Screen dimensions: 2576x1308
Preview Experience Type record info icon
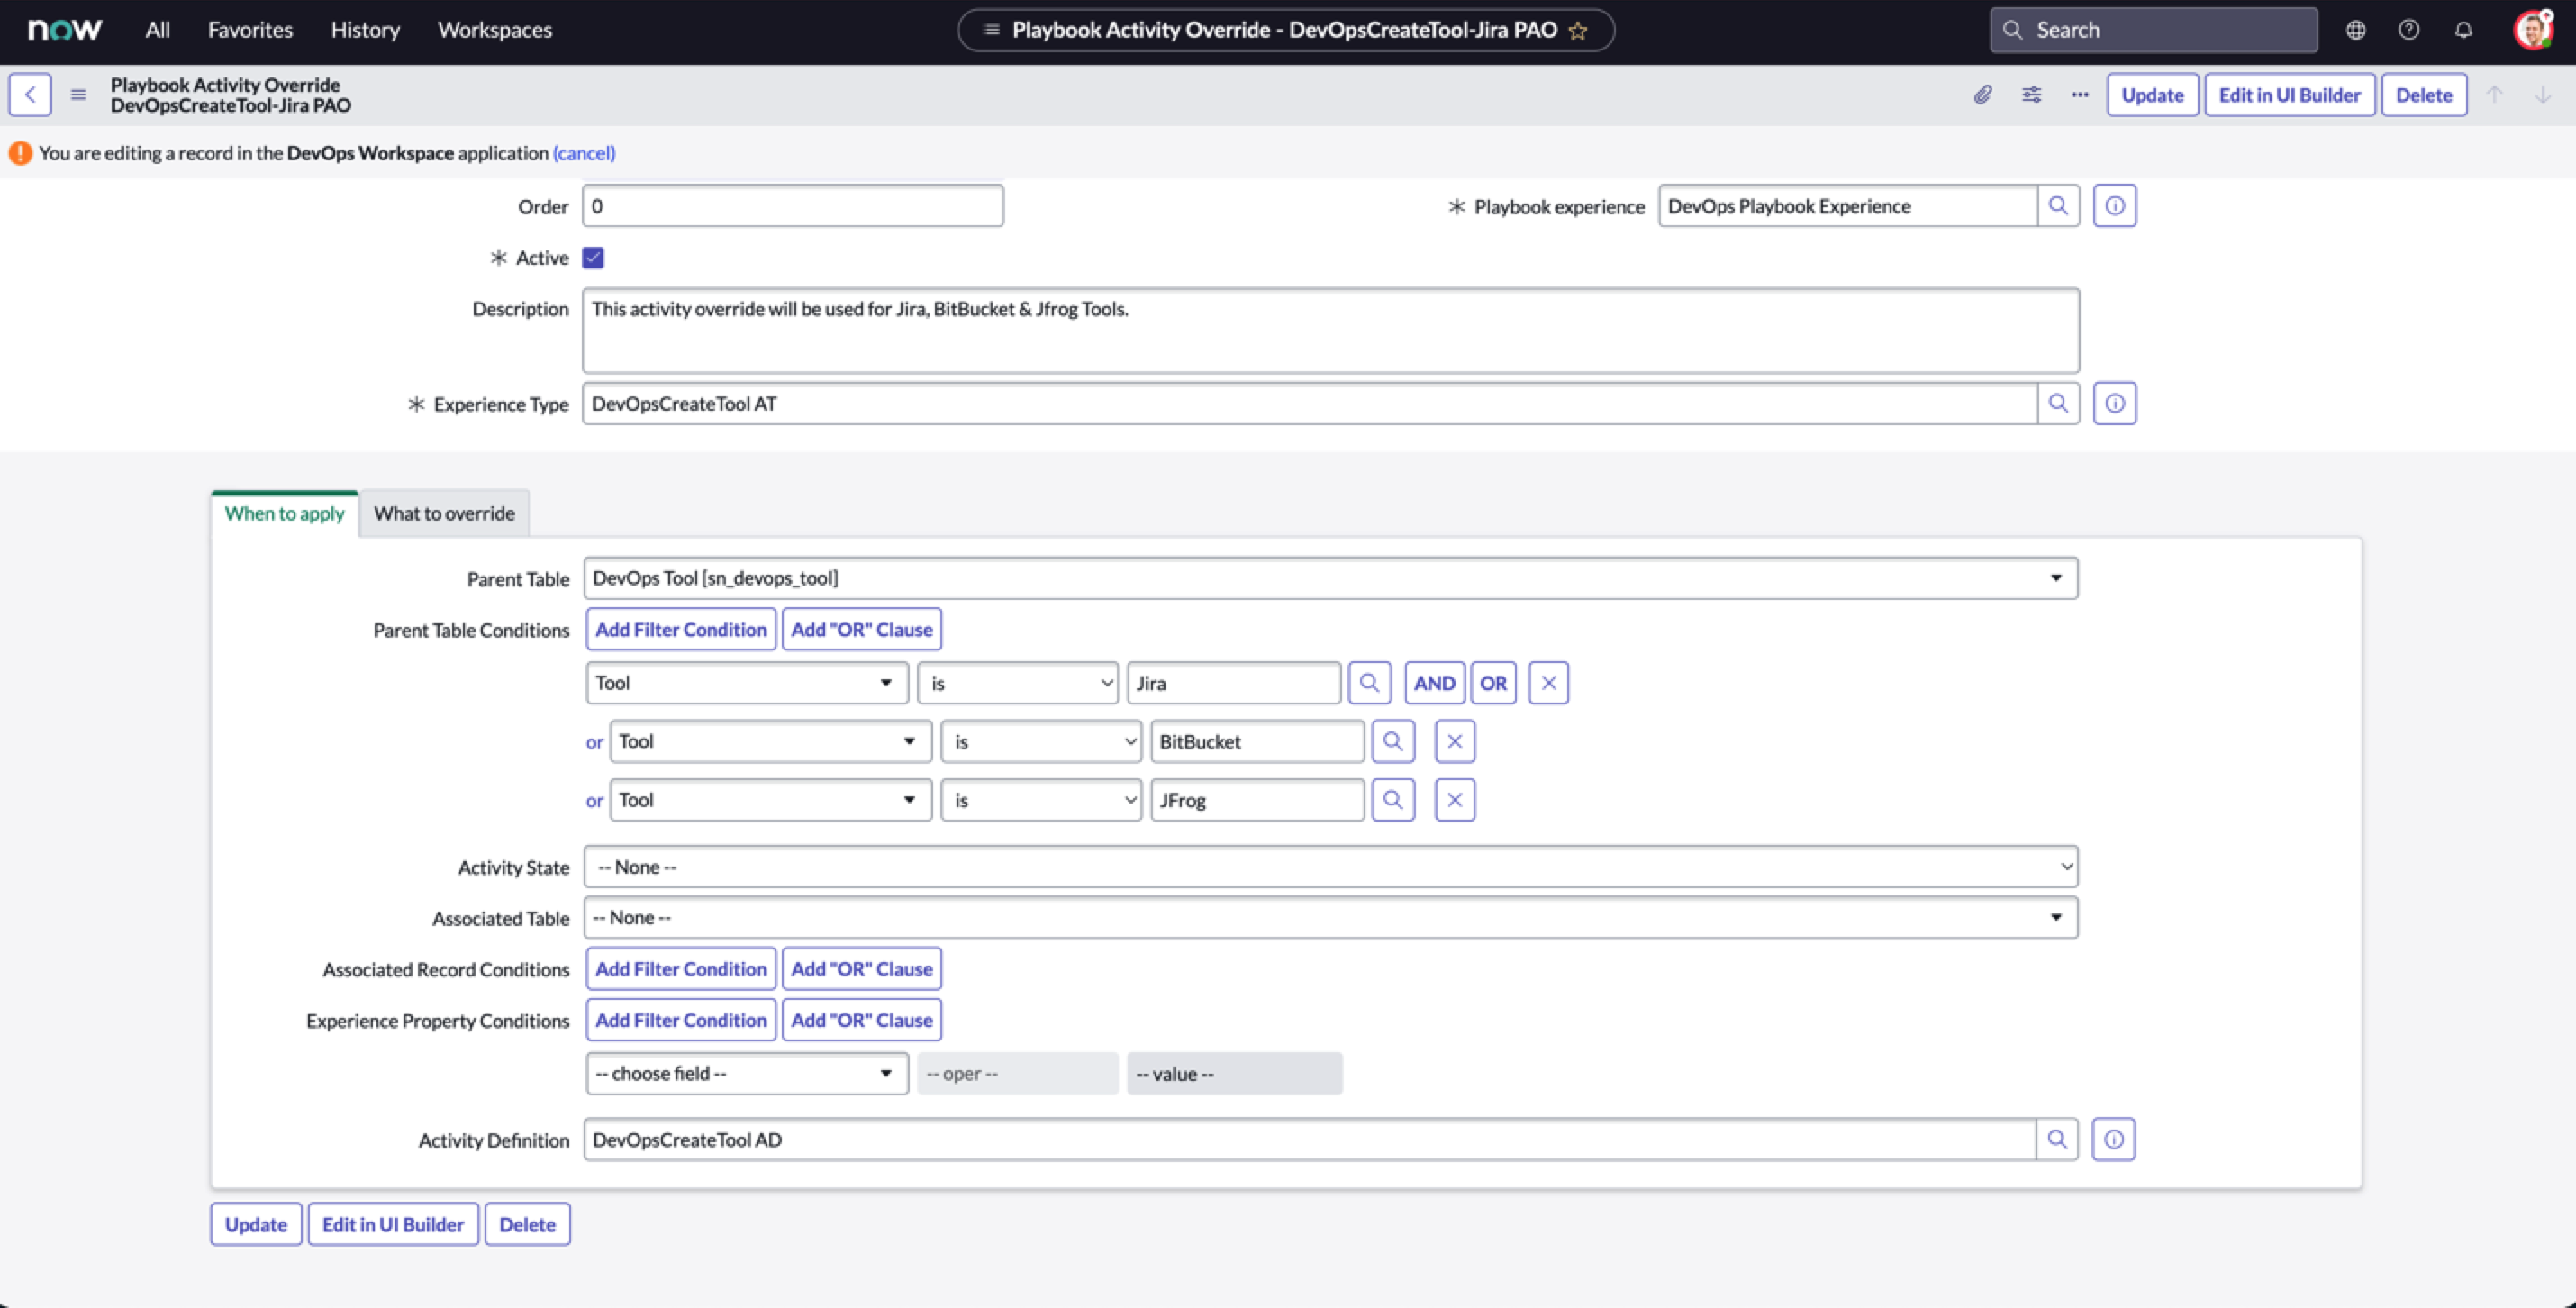(2115, 404)
